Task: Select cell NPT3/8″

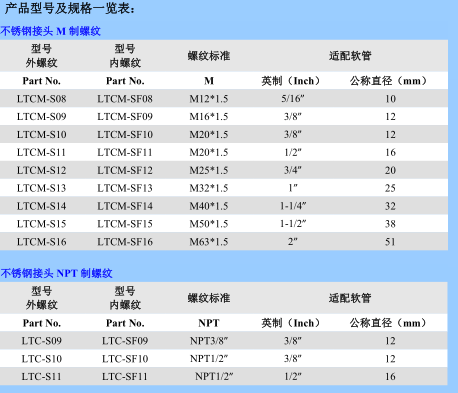Action: click(x=209, y=341)
